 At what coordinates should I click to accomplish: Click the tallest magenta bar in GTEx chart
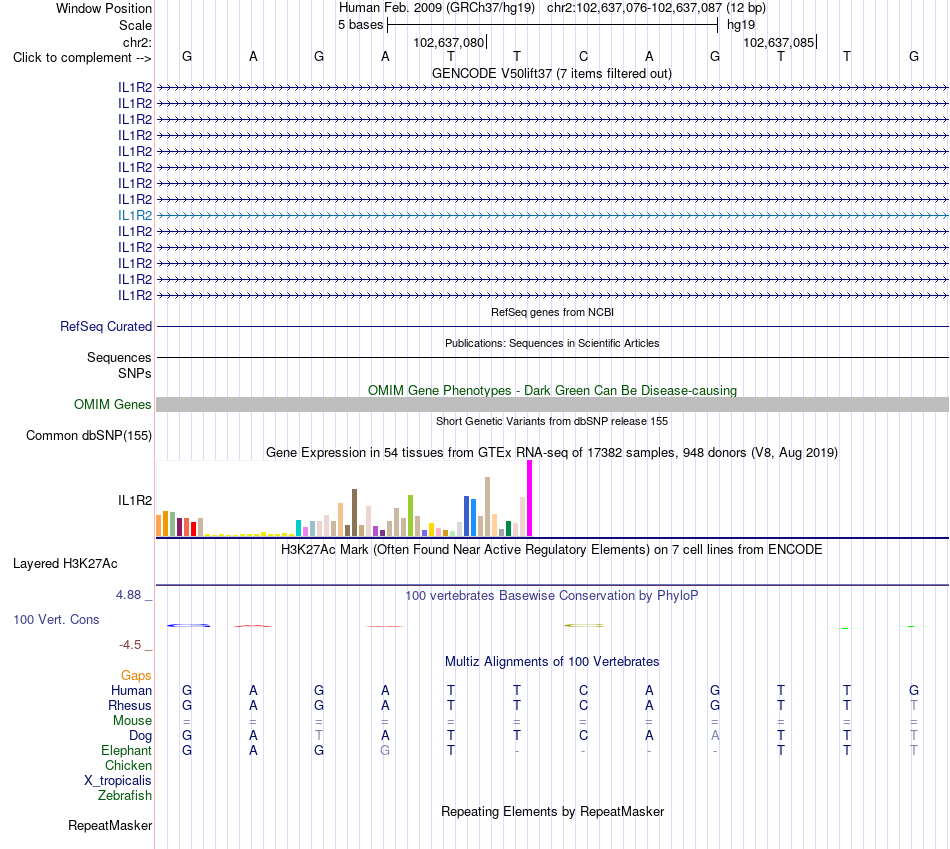530,498
